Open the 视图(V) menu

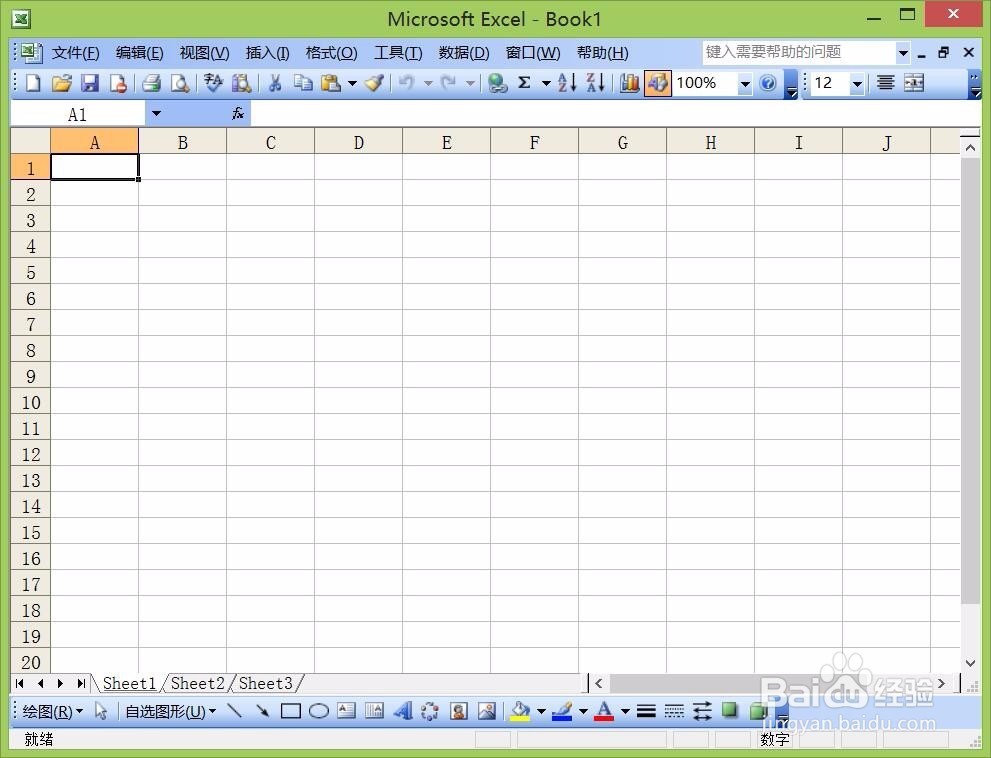tap(204, 52)
